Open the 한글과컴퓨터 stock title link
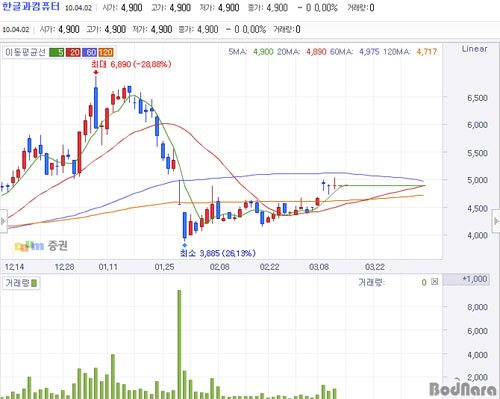This screenshot has width=500, height=399. coord(31,7)
